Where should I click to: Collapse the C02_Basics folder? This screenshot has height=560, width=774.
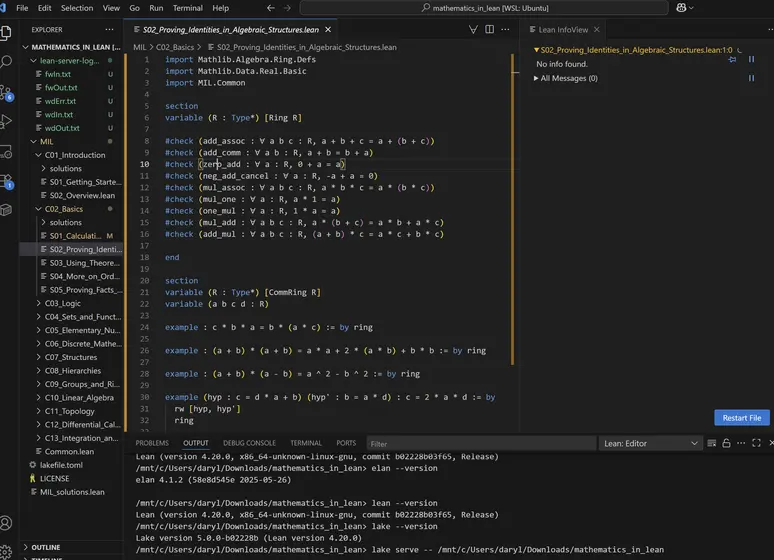[x=65, y=209]
